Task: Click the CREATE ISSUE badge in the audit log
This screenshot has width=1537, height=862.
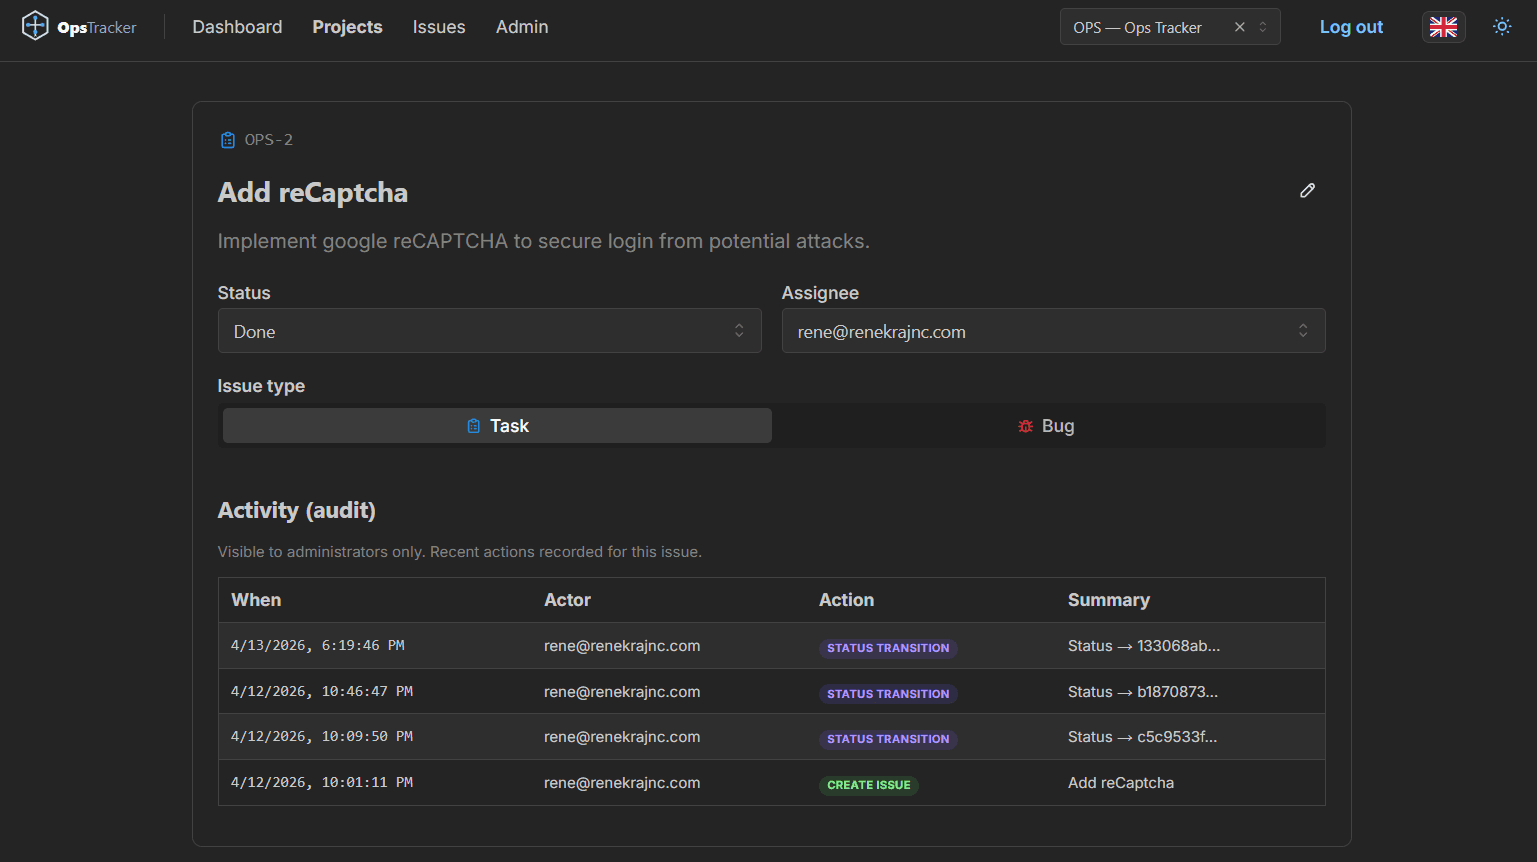Action: click(868, 784)
